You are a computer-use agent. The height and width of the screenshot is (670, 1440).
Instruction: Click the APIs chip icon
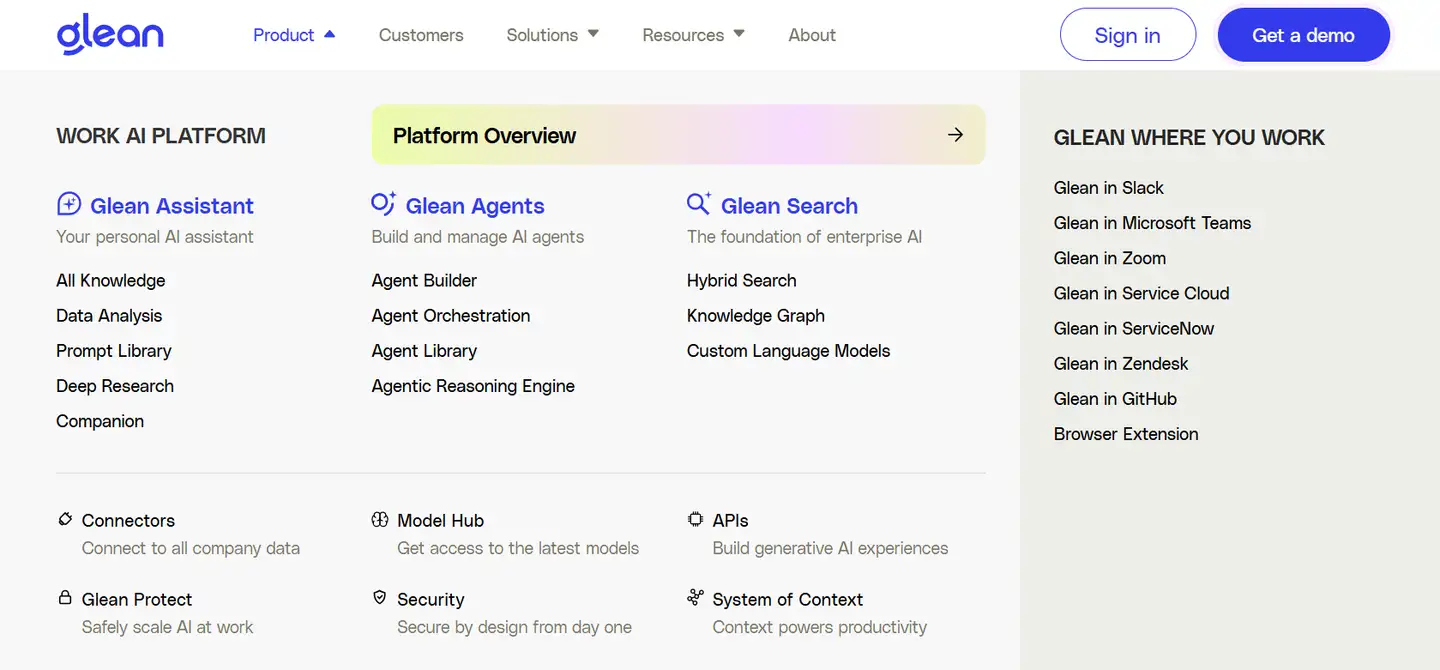point(695,519)
